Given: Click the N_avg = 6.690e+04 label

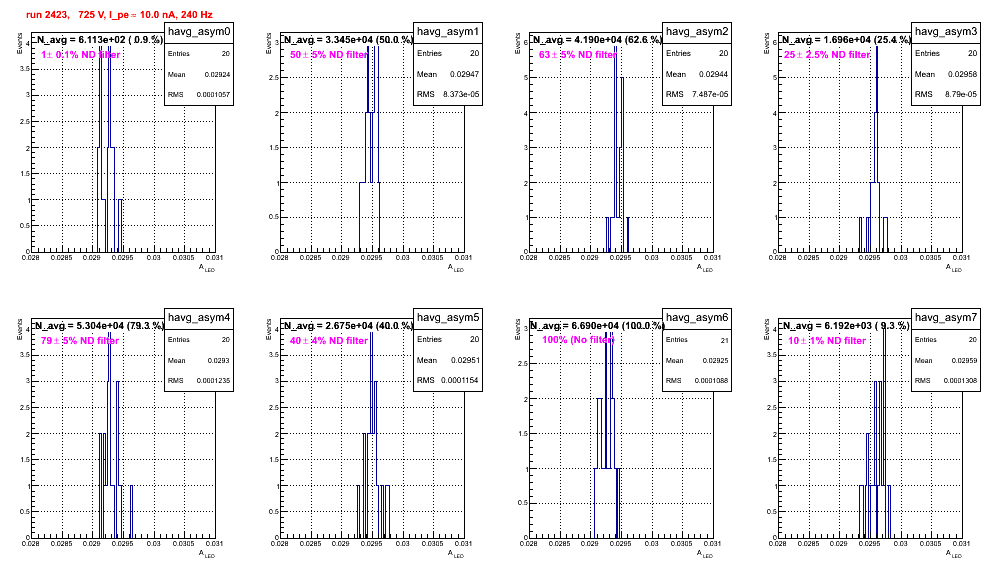Looking at the screenshot, I should point(598,326).
